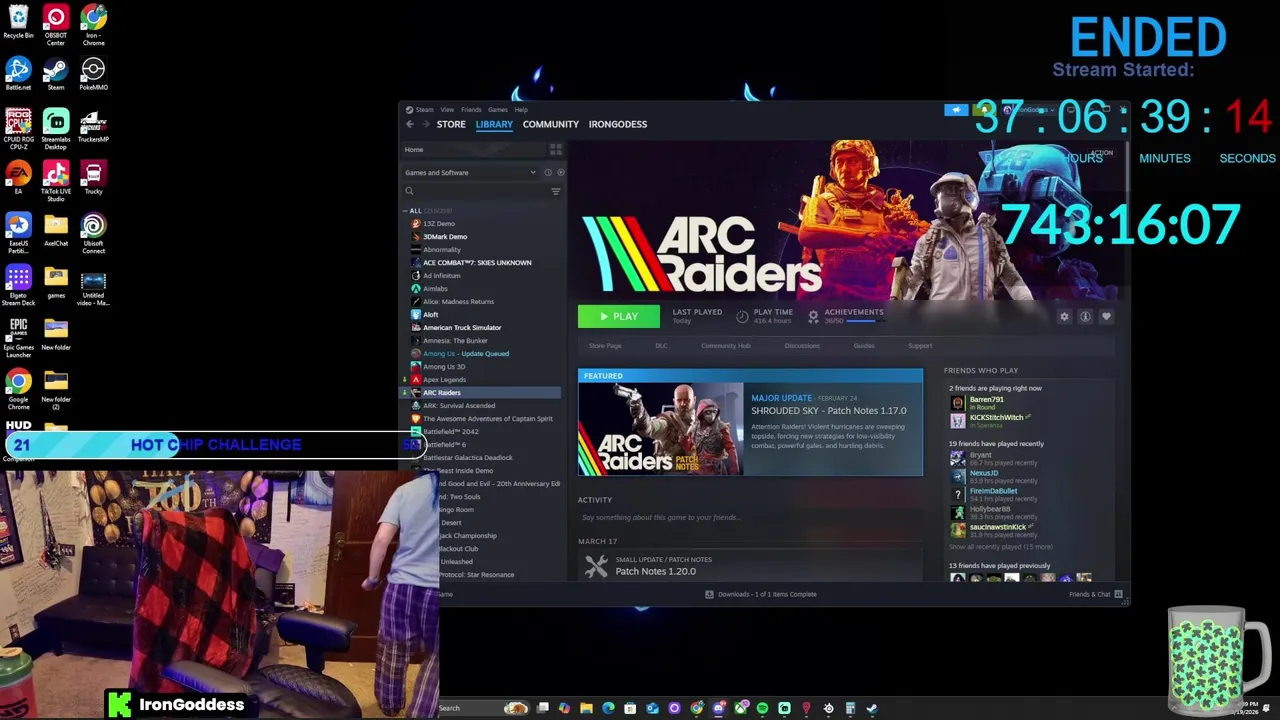The image size is (1280, 720).
Task: Open Task View on the taskbar
Action: (x=542, y=708)
